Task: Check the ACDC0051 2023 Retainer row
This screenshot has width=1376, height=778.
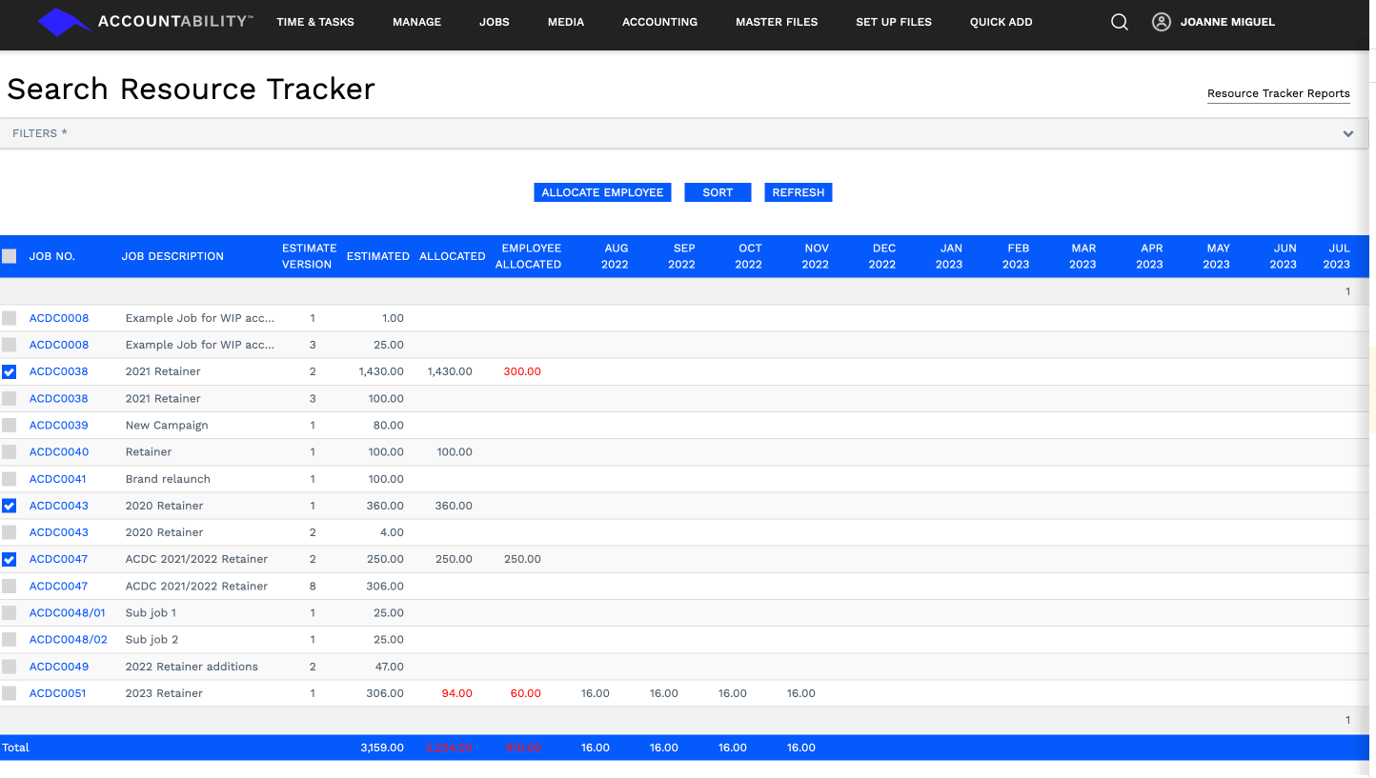Action: [x=10, y=692]
